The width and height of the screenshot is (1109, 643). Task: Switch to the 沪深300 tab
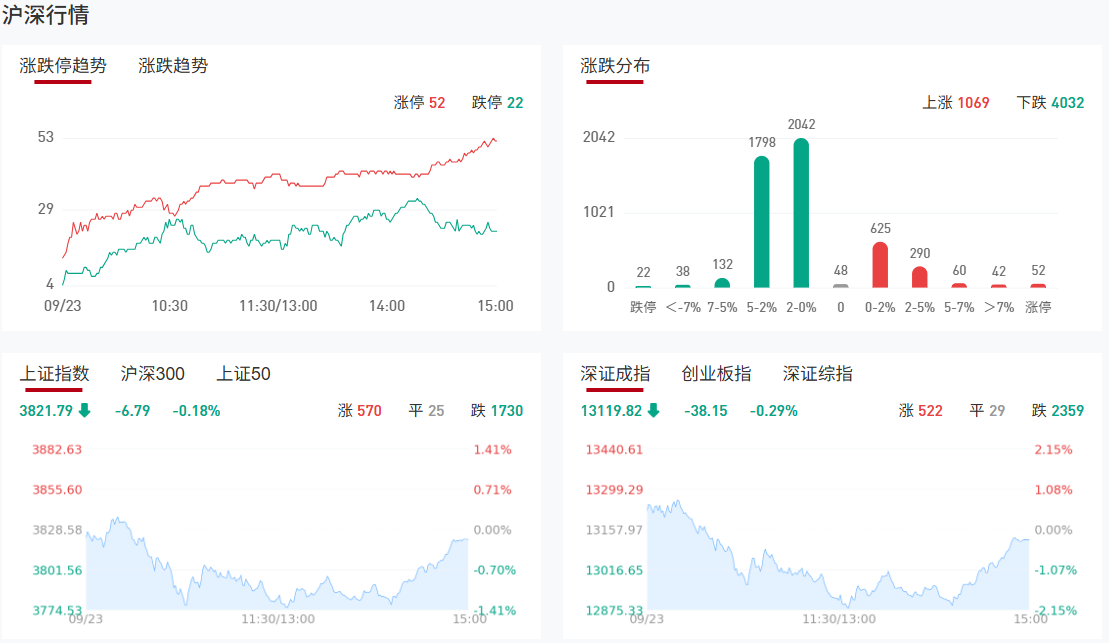[x=152, y=374]
